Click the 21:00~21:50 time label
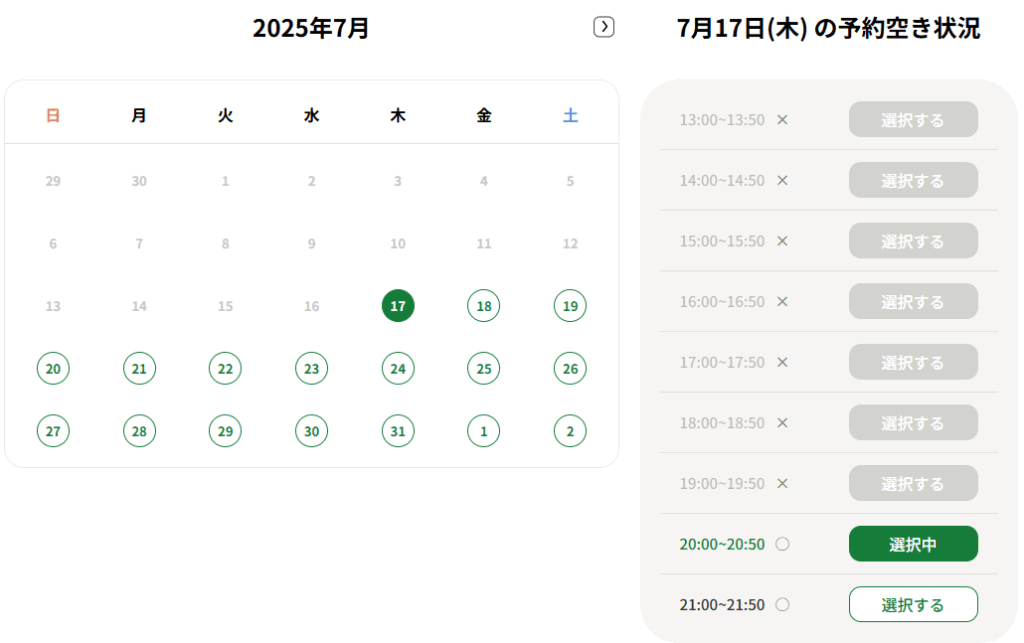 [722, 604]
